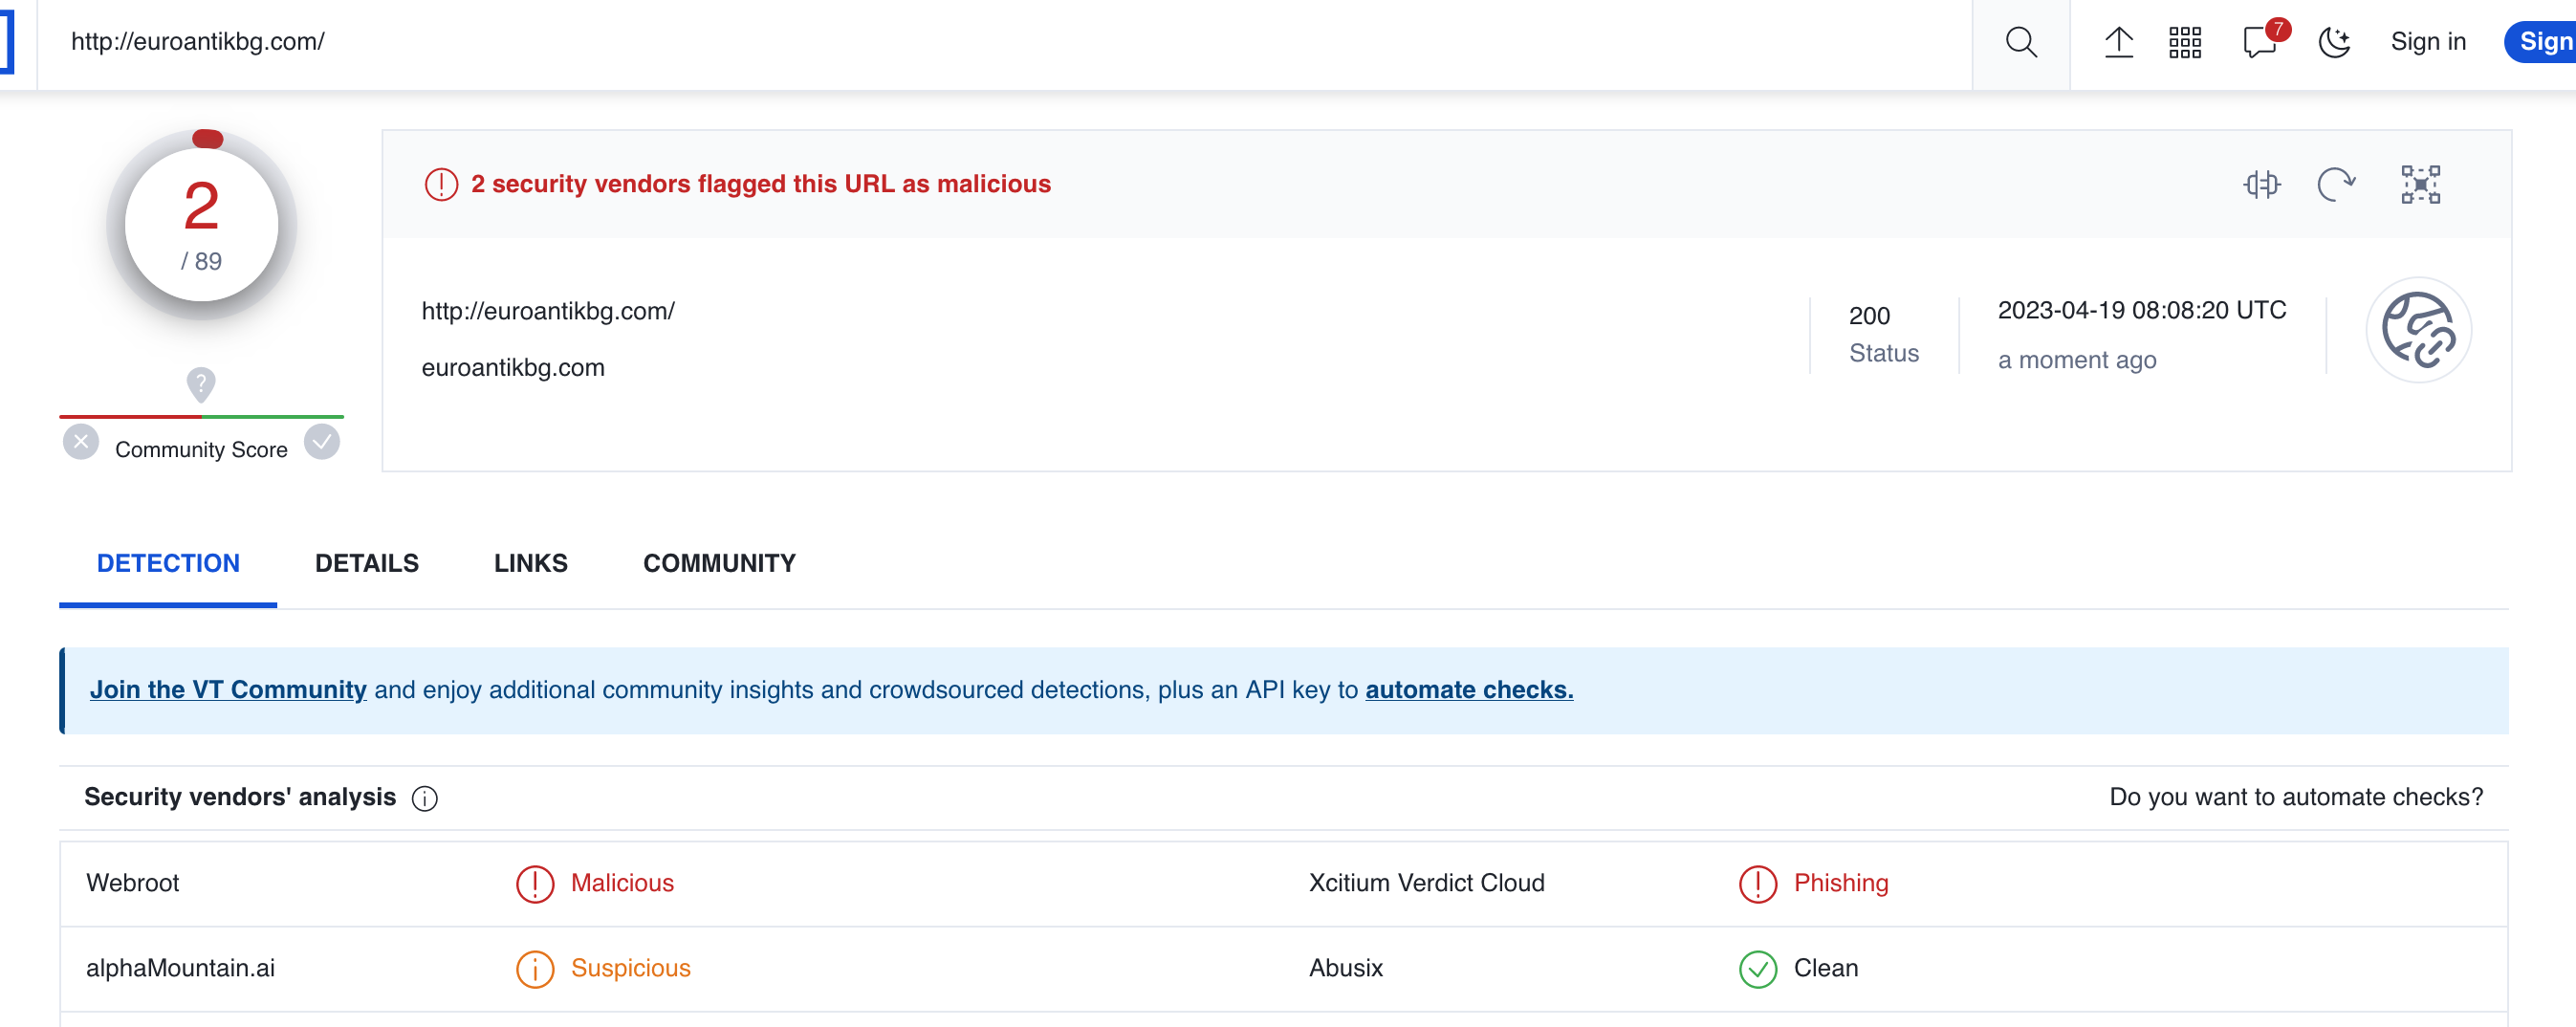The width and height of the screenshot is (2576, 1027).
Task: Click the reanalyze refresh icon
Action: [2337, 185]
